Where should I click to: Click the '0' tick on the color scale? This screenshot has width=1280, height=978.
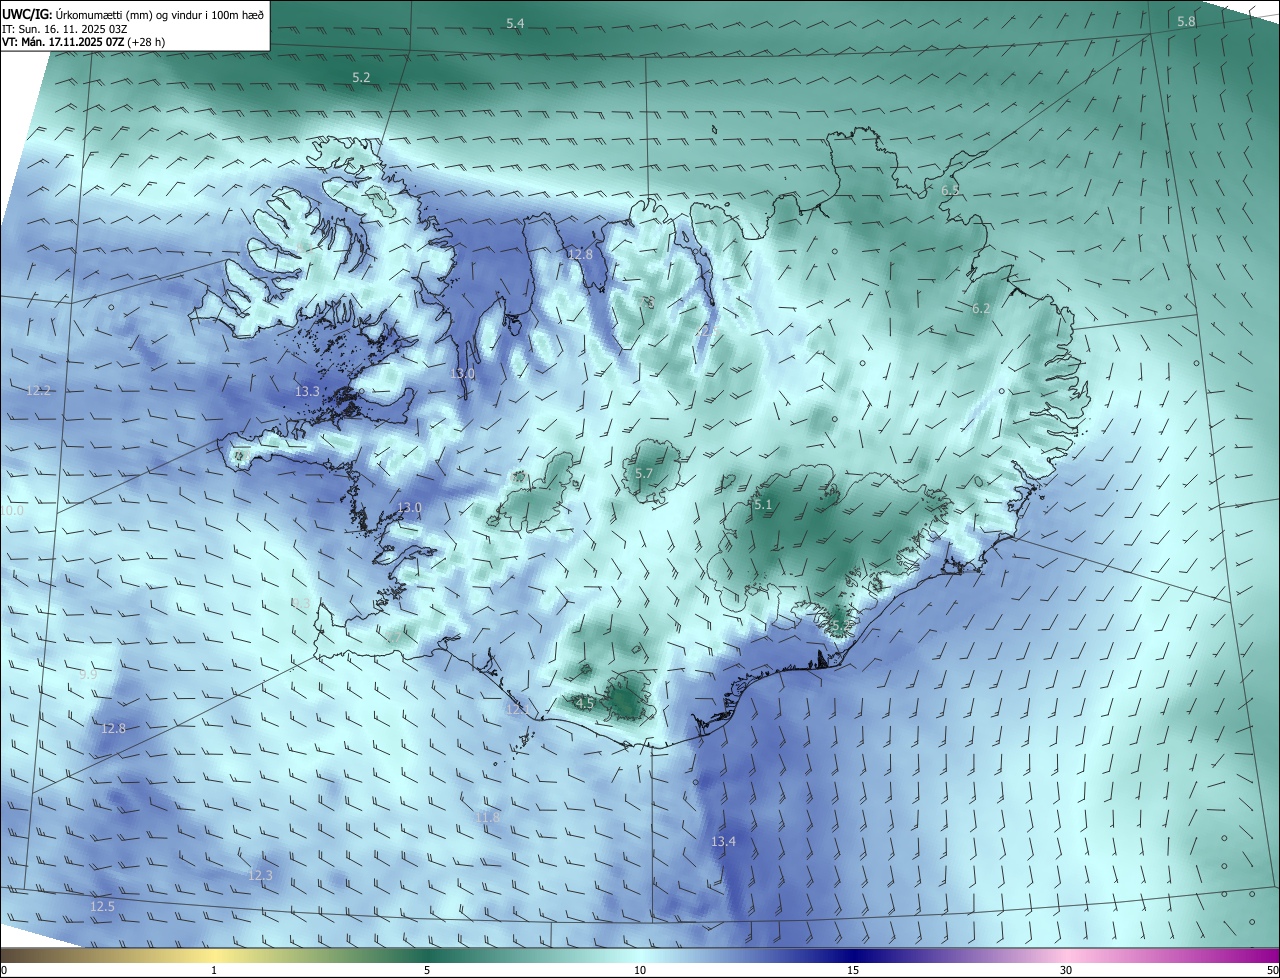(x=4, y=970)
